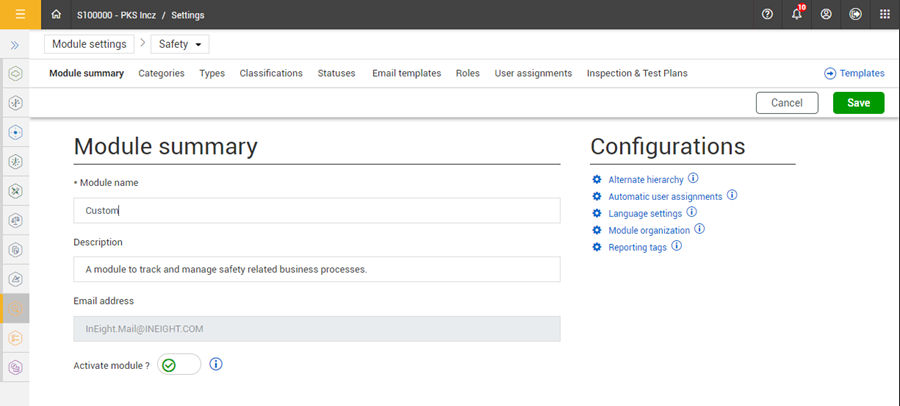Viewport: 900px width, 406px height.
Task: Click the Module name input field
Action: click(x=316, y=210)
